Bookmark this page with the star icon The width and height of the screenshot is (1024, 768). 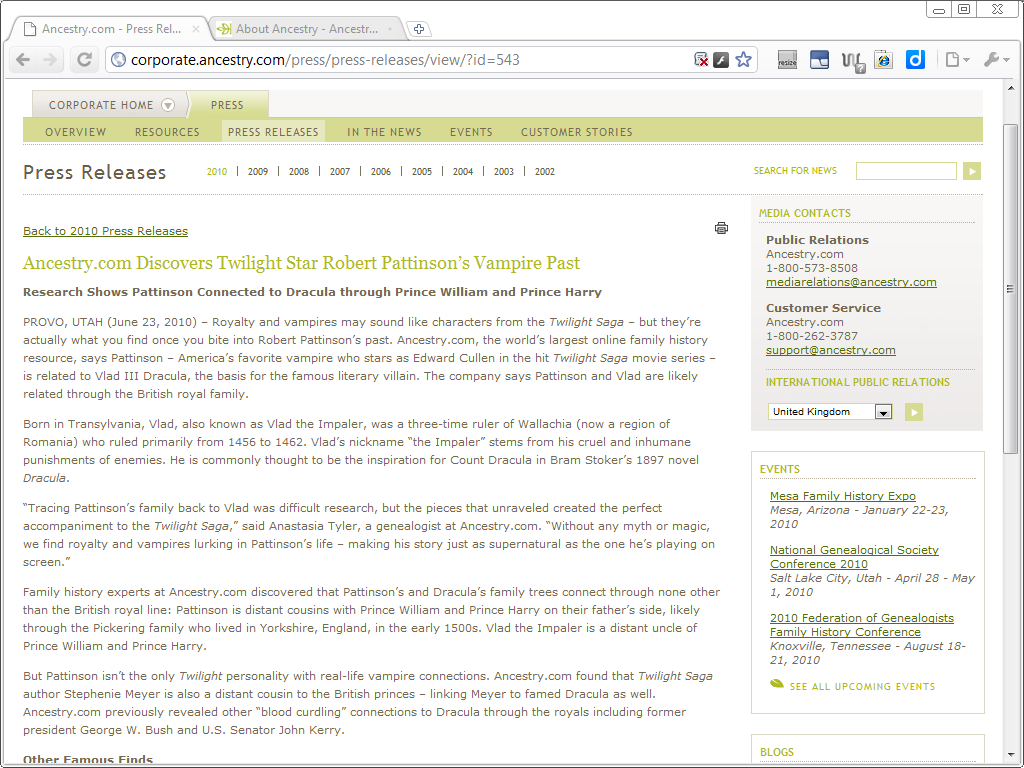[743, 60]
